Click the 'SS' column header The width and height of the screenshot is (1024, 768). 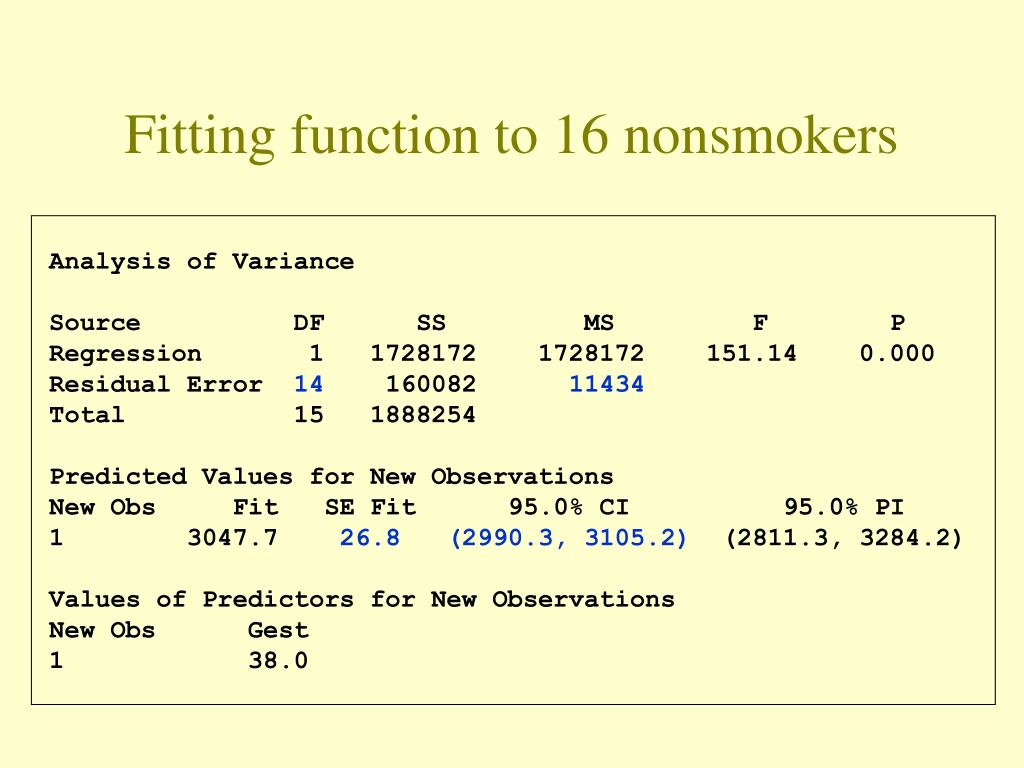[431, 323]
